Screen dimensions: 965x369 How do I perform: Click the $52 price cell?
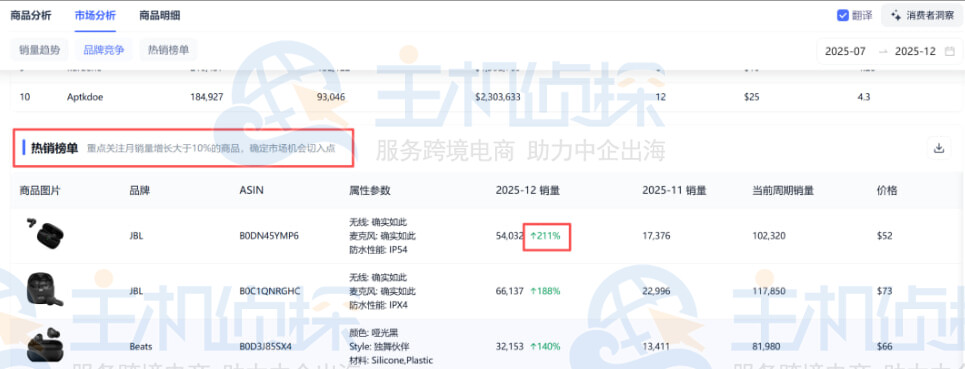(884, 236)
